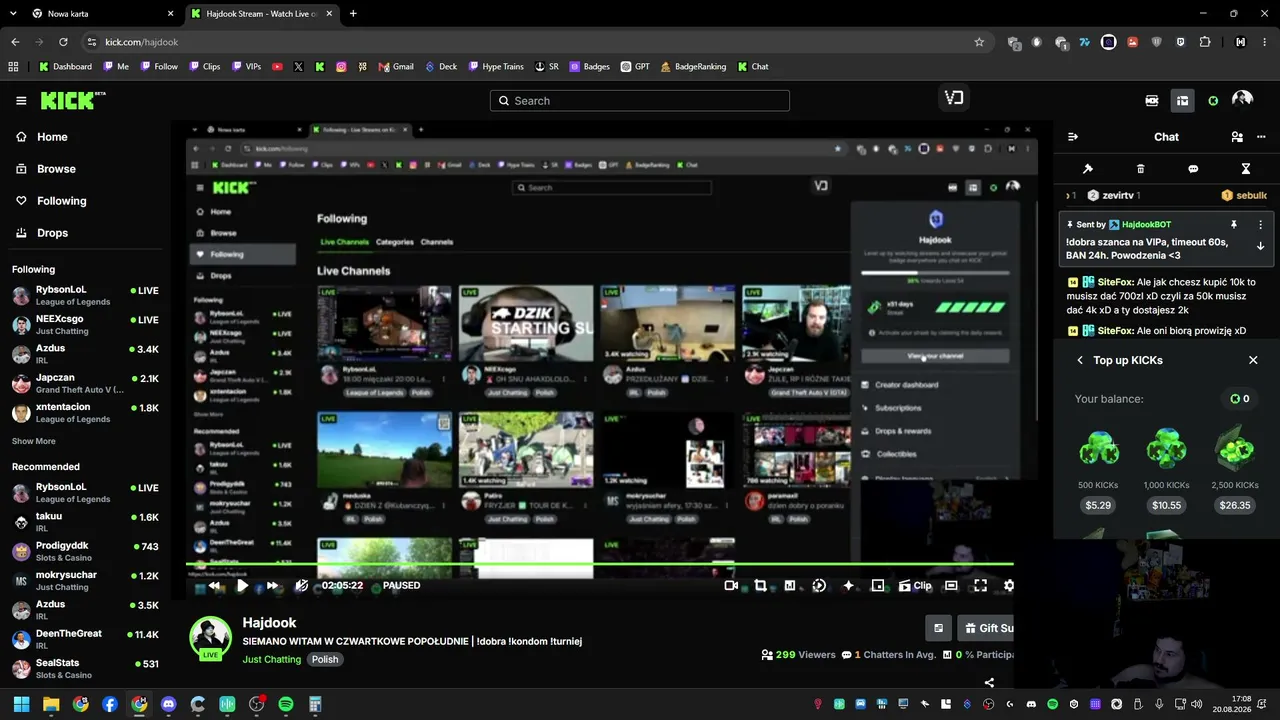Fast forward the stream playback
The width and height of the screenshot is (1280, 720).
pyautogui.click(x=271, y=586)
